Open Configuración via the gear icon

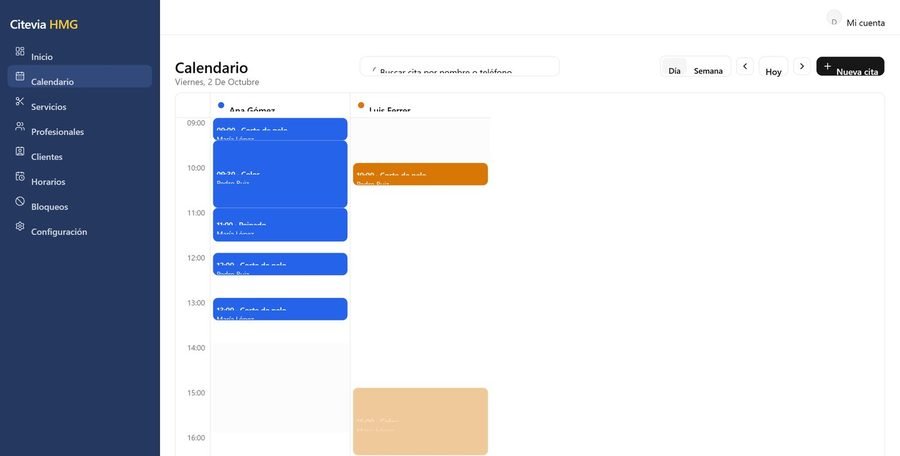click(x=20, y=226)
